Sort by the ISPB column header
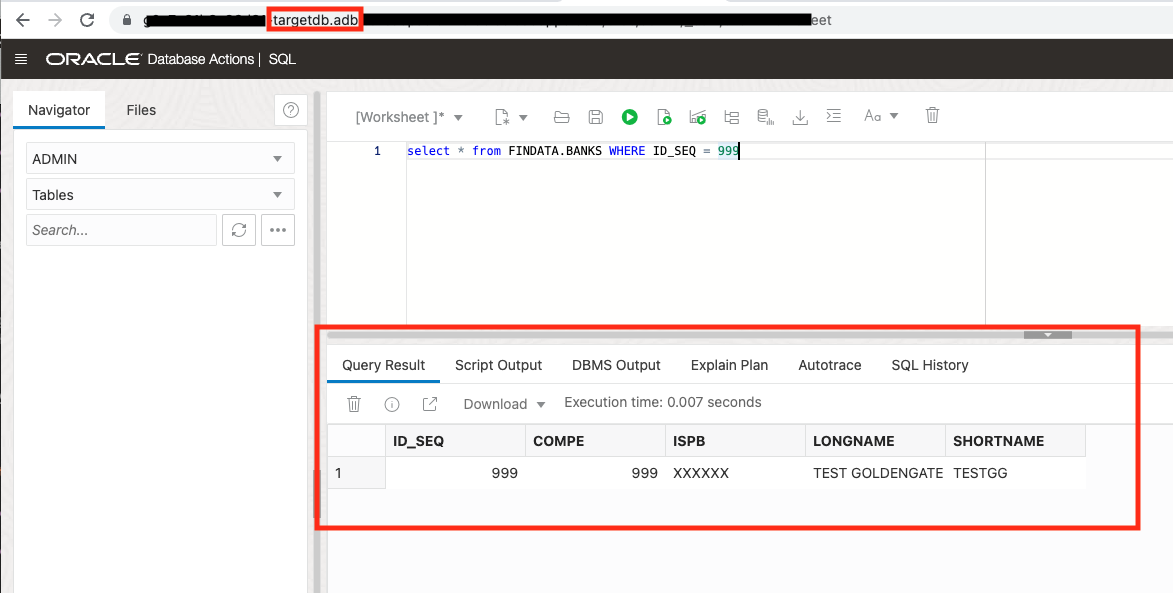The height and width of the screenshot is (593, 1173). (x=735, y=441)
